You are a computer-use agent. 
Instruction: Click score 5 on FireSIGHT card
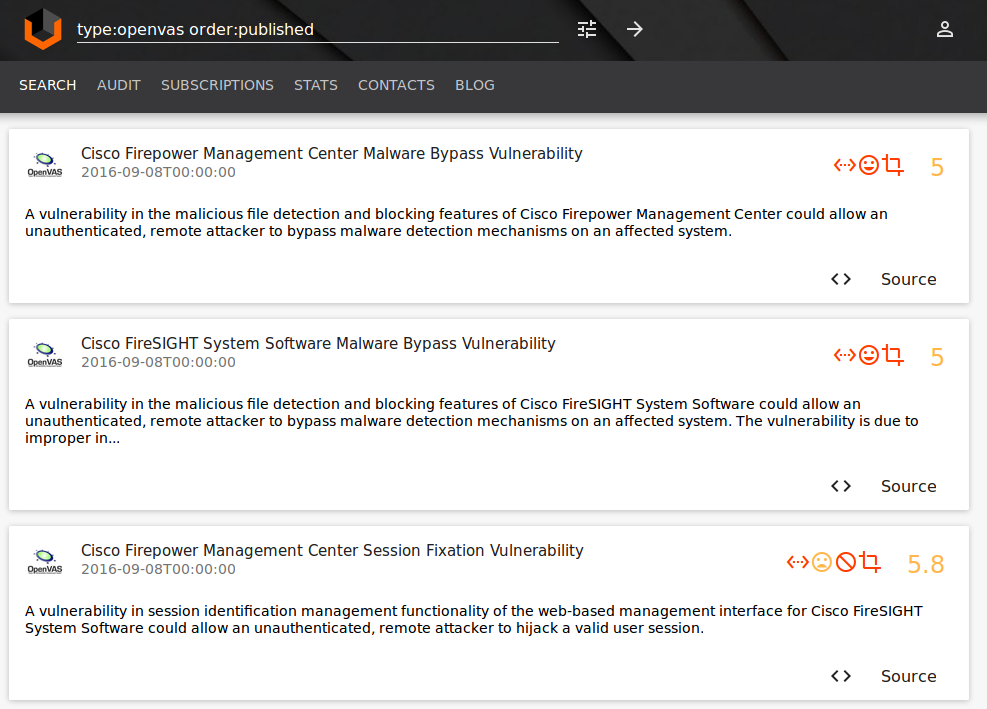[x=937, y=357]
